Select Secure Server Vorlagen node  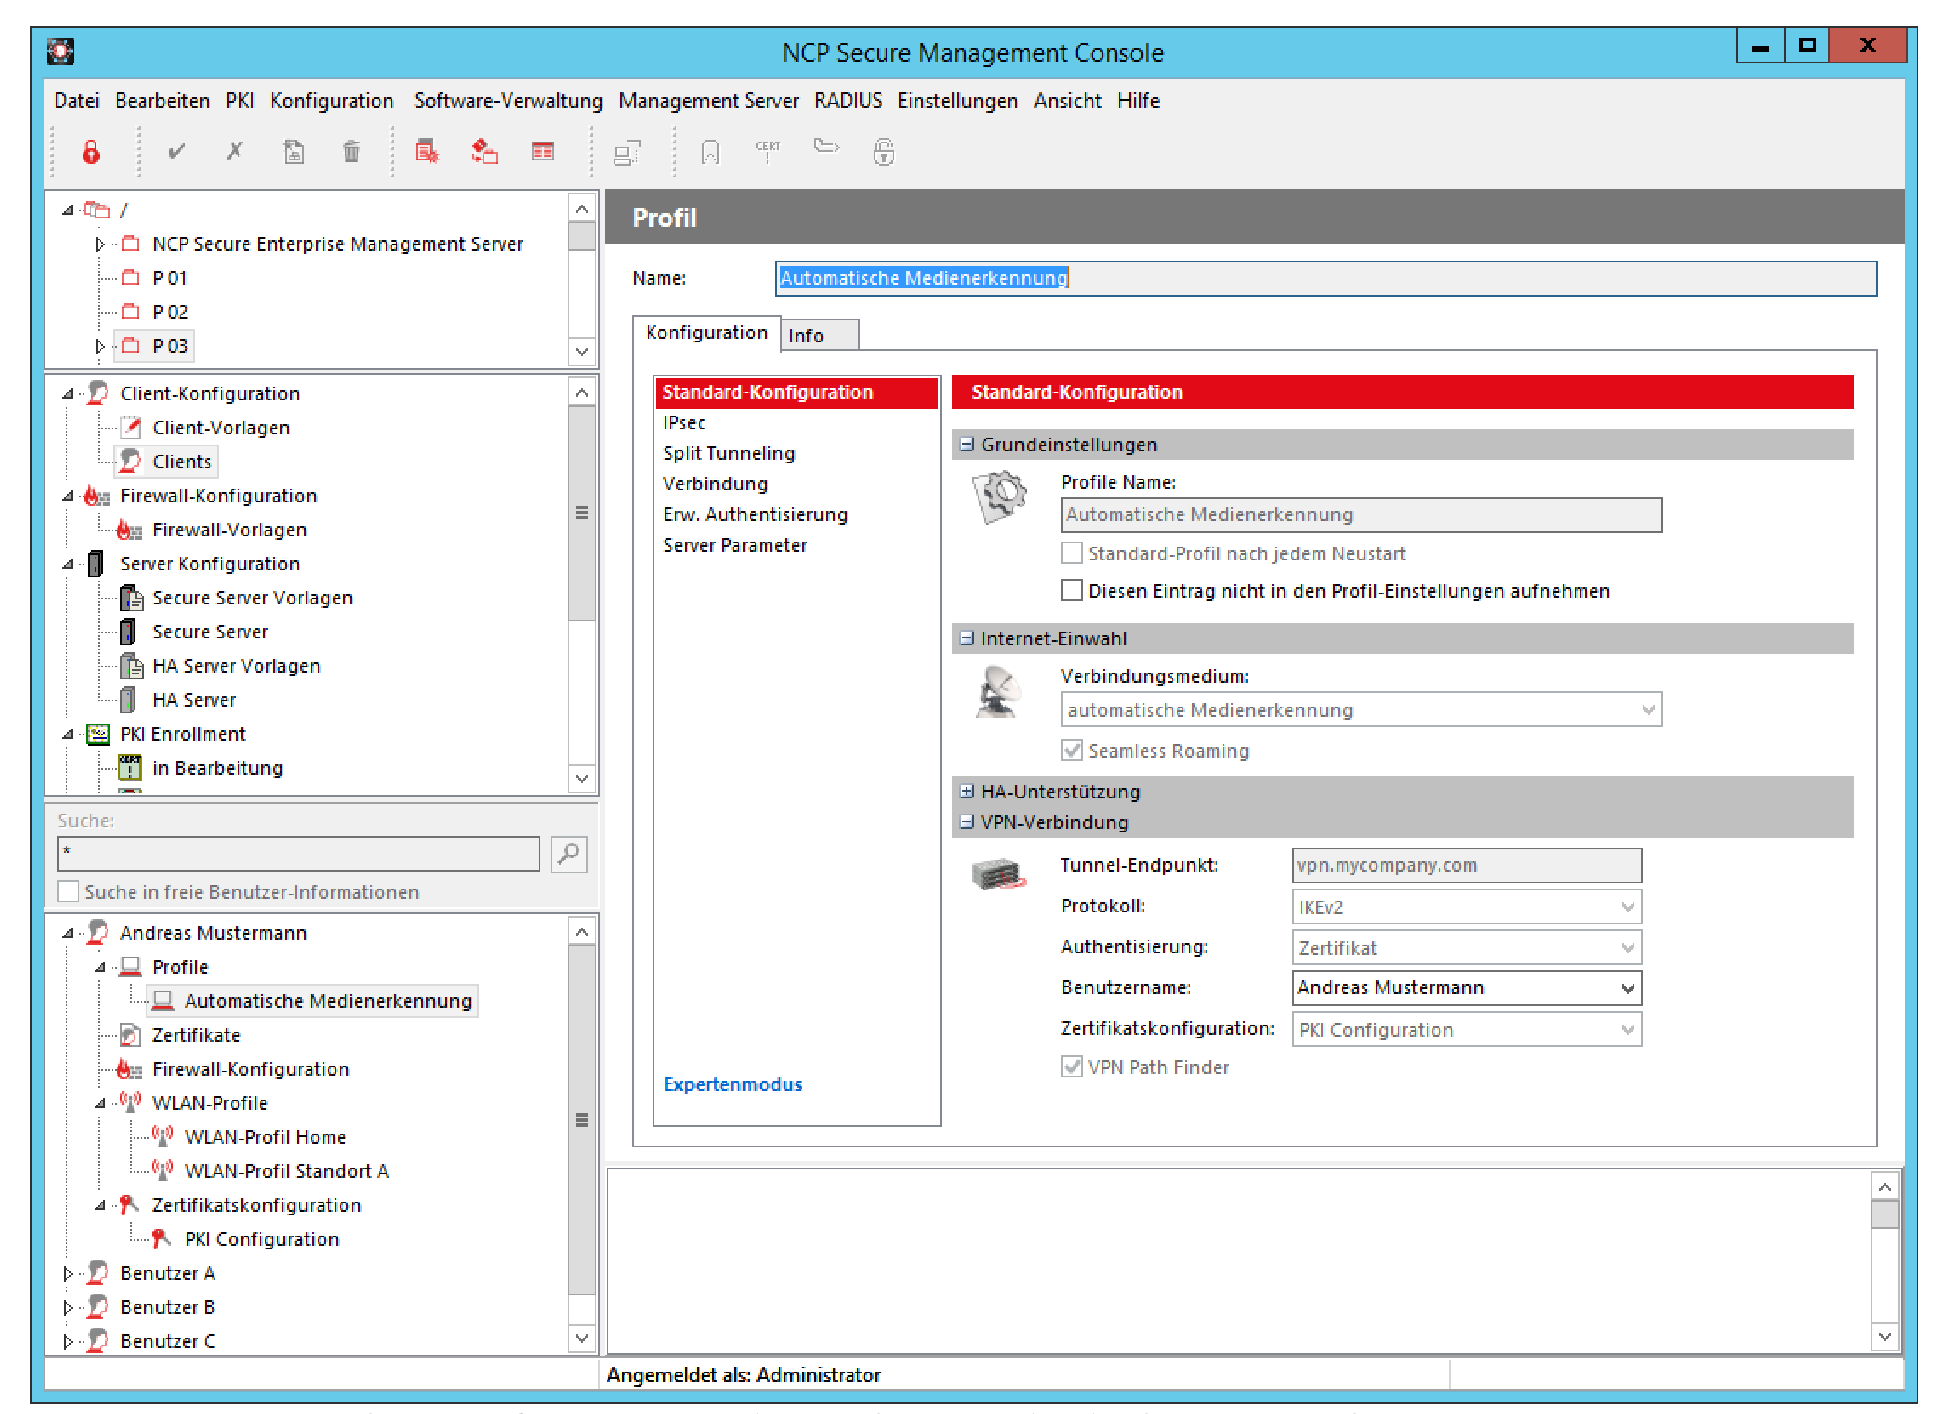(252, 598)
